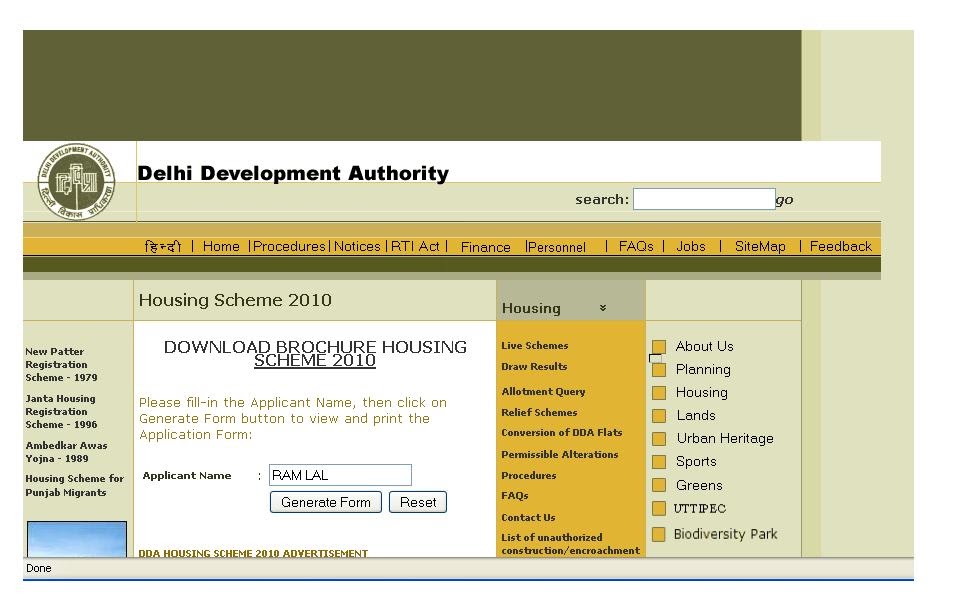Open the DDA HOUSING SCHEME 2010 ADVERTISEMENT link
Image resolution: width=957 pixels, height=611 pixels.
(x=253, y=553)
